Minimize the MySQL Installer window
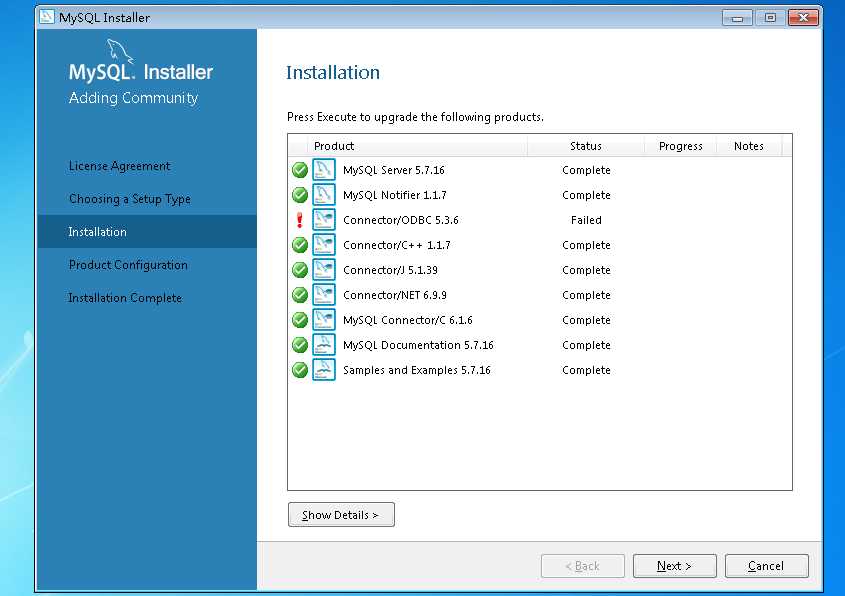The height and width of the screenshot is (596, 845). click(x=737, y=18)
